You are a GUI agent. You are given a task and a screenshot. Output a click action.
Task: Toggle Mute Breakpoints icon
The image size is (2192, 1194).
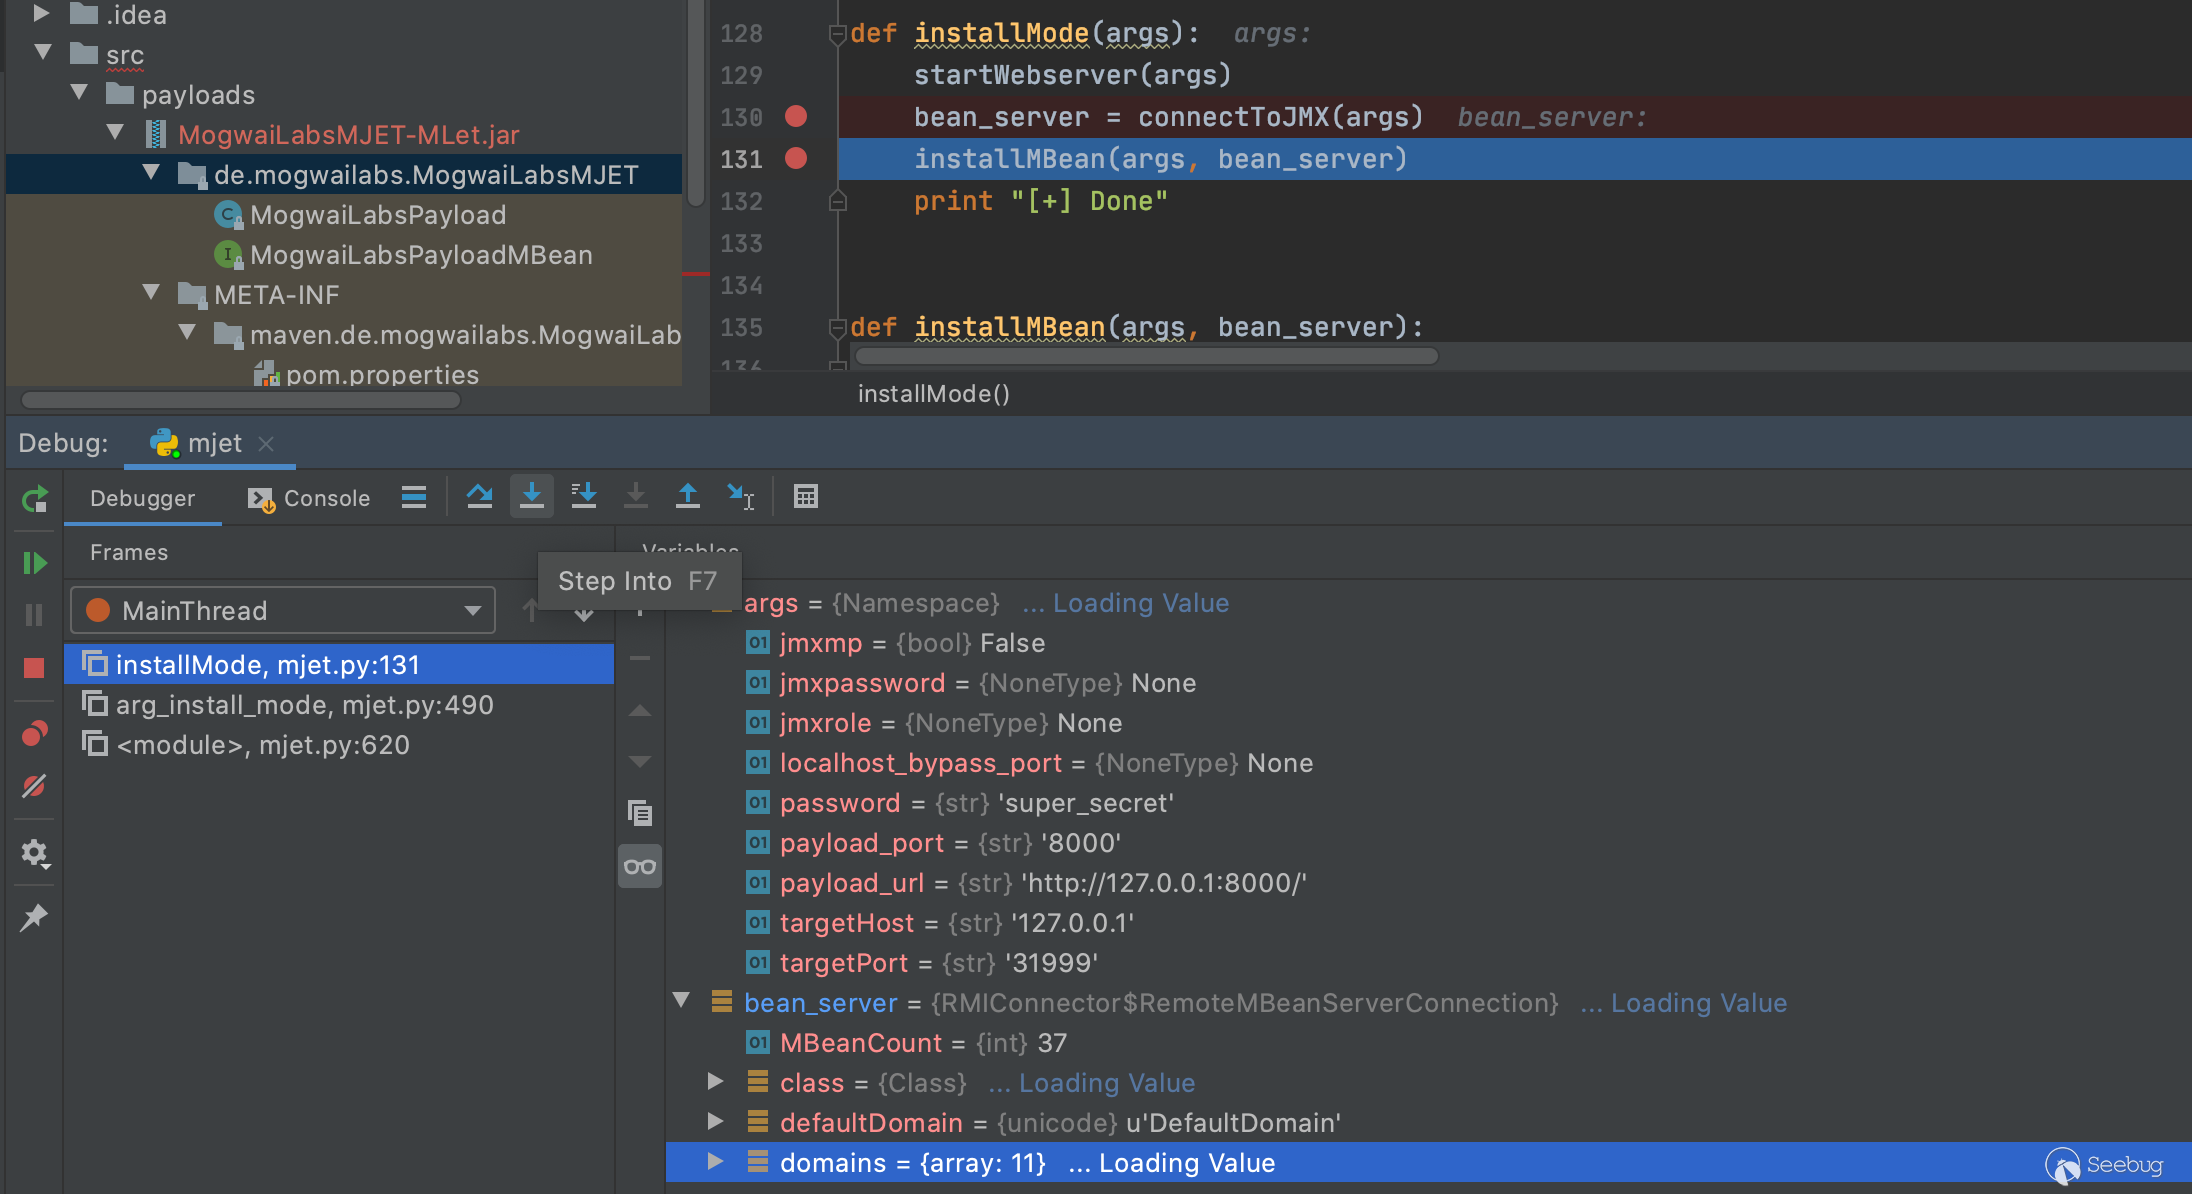point(35,786)
